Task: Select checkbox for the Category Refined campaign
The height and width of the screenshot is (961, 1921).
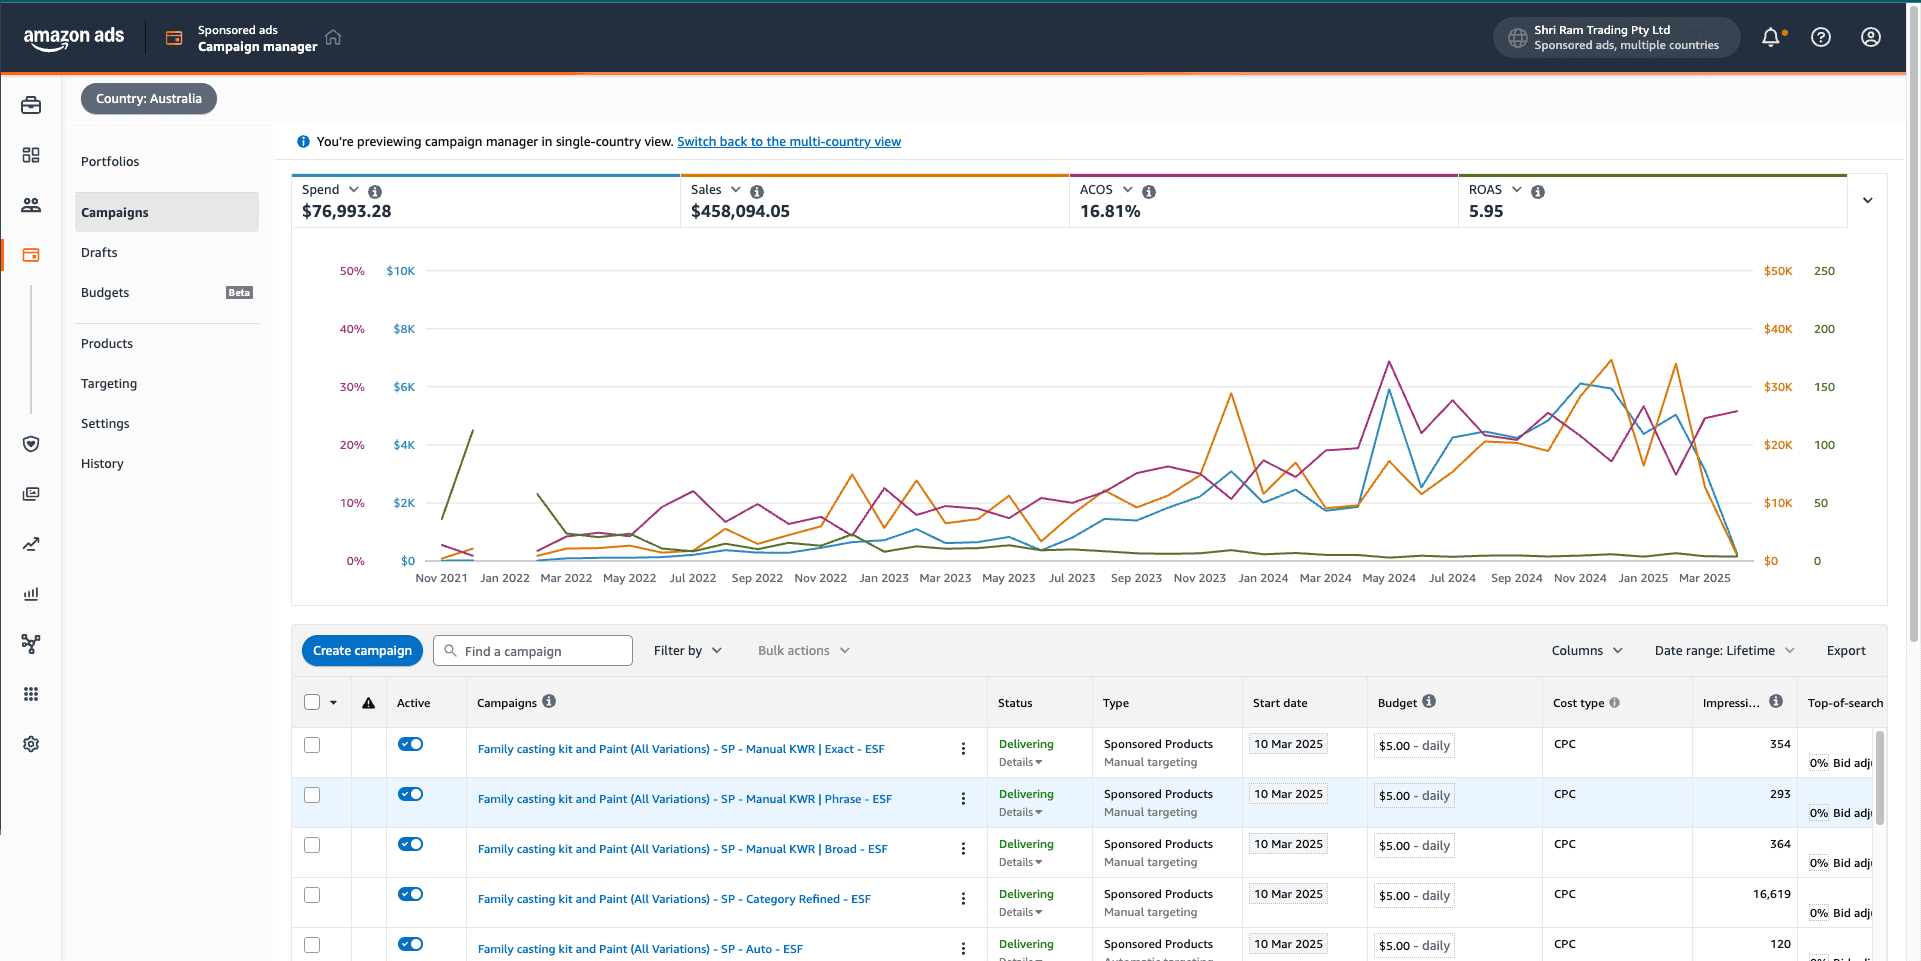Action: point(312,895)
